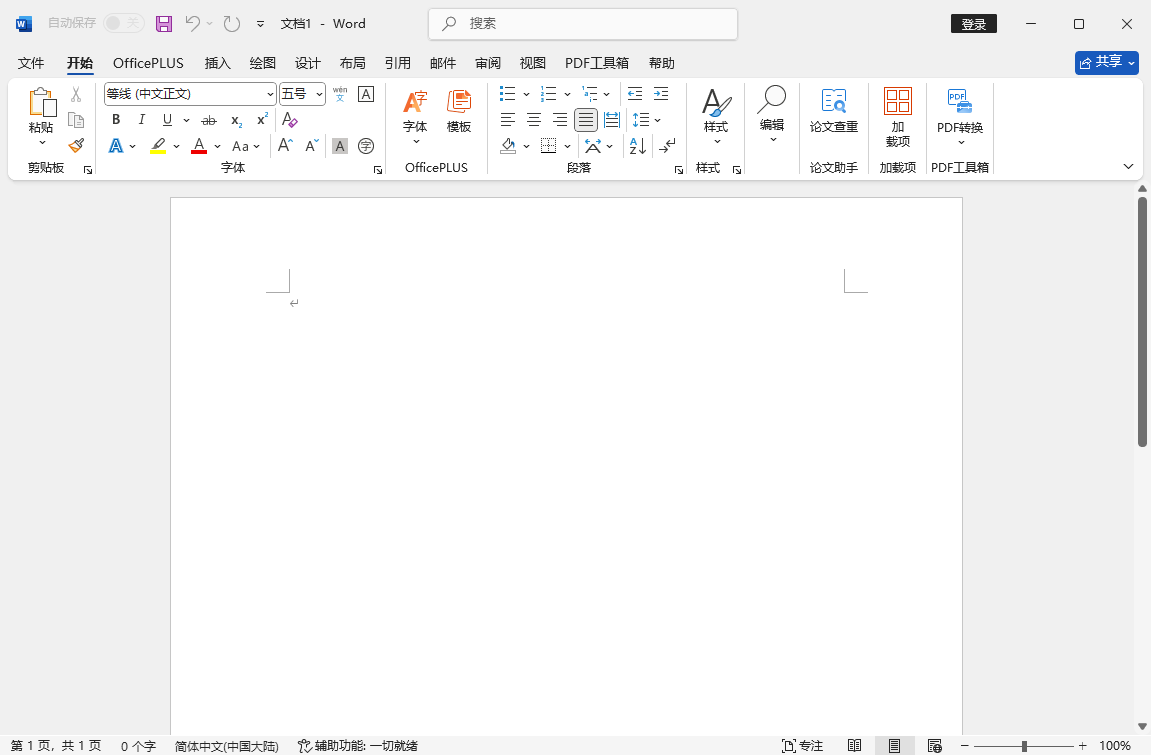Toggle the show/hide paragraph marks icon
The height and width of the screenshot is (755, 1151).
pos(667,146)
